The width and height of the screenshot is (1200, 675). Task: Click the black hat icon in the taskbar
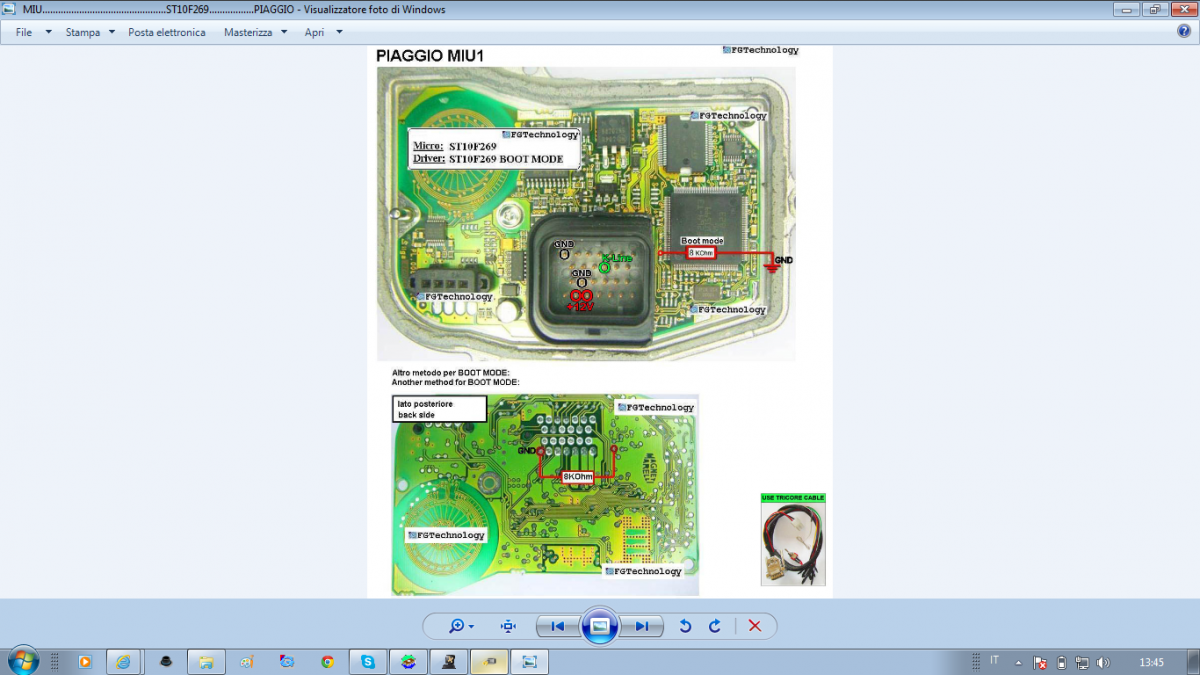coord(165,661)
